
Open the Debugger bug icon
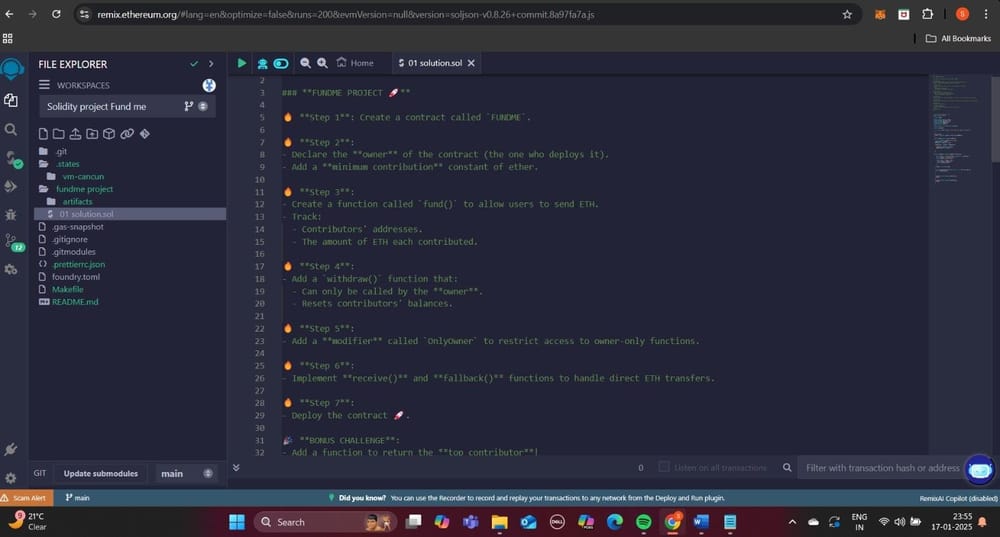click(x=11, y=214)
